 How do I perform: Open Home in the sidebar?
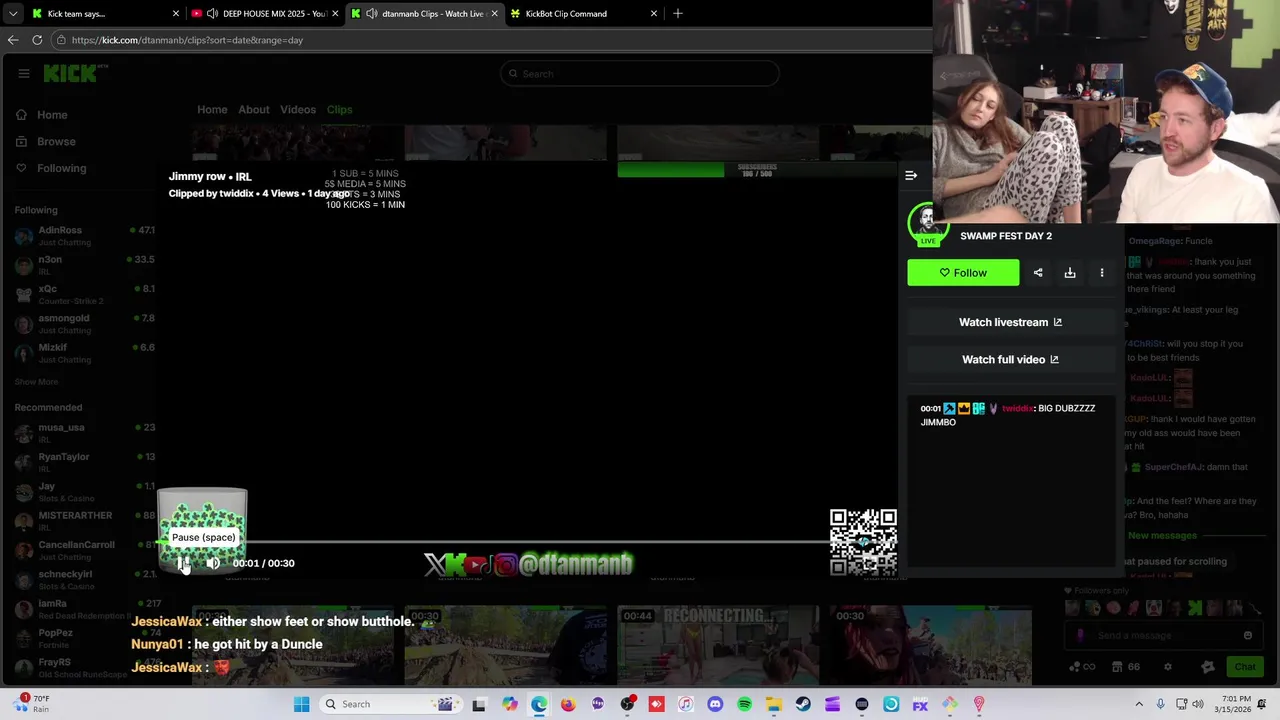(x=52, y=115)
